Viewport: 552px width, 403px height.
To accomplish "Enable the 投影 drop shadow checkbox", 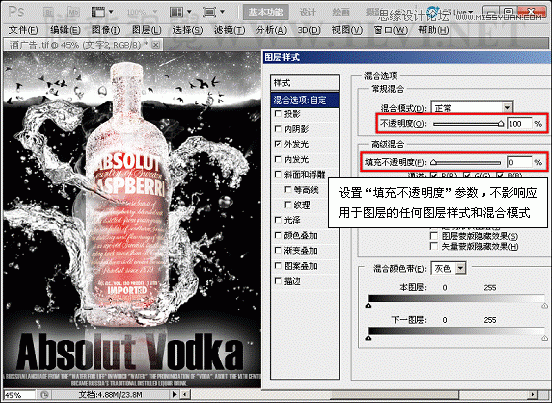I will (x=278, y=113).
